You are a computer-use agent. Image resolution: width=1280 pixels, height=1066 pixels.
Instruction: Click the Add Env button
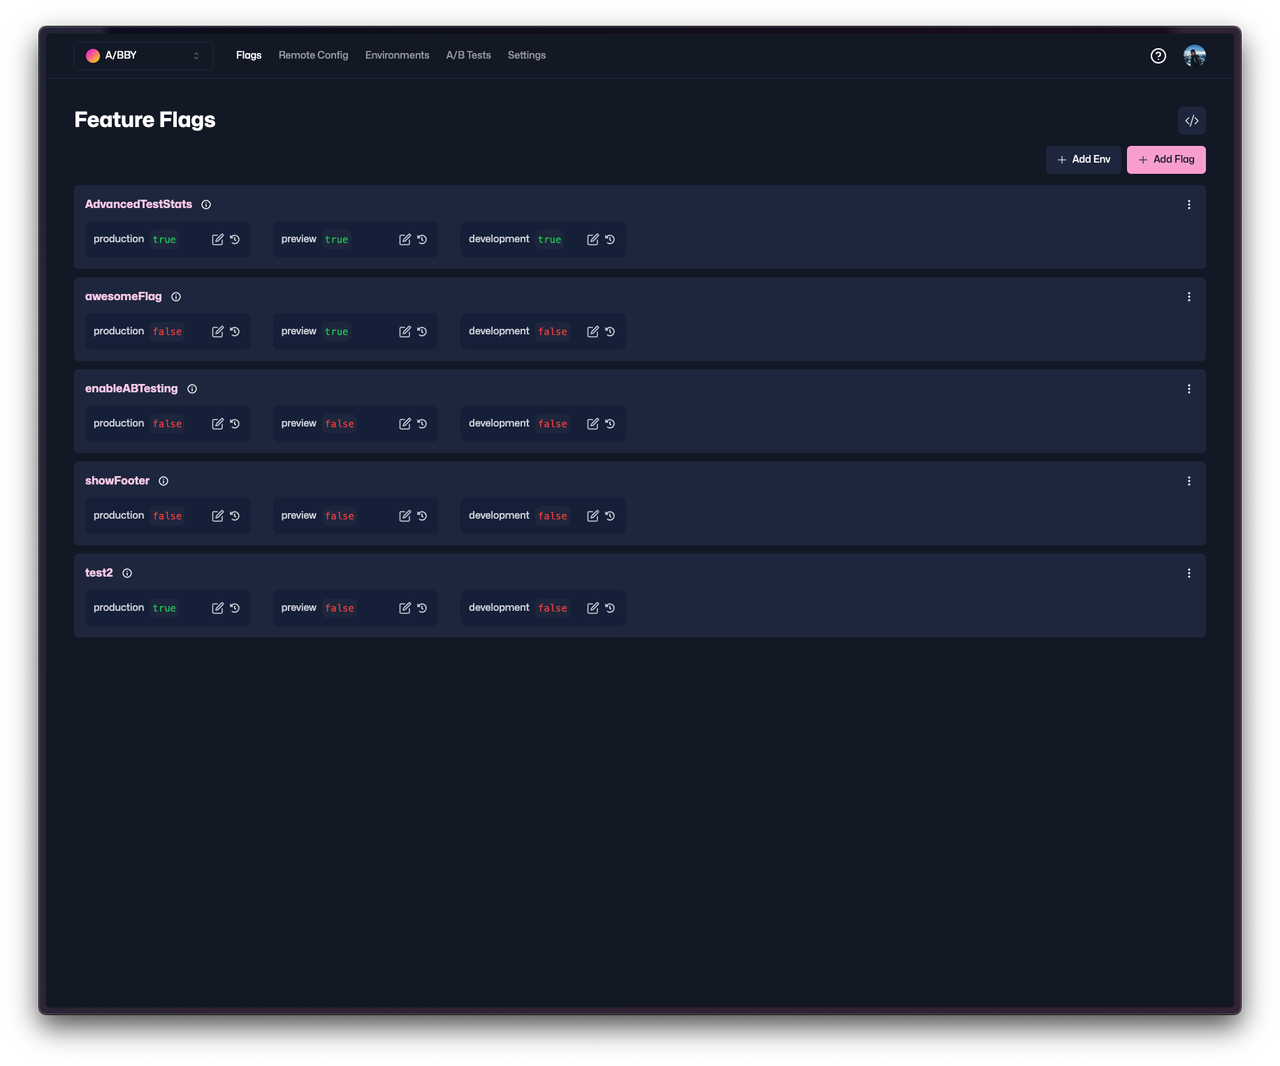click(x=1084, y=160)
